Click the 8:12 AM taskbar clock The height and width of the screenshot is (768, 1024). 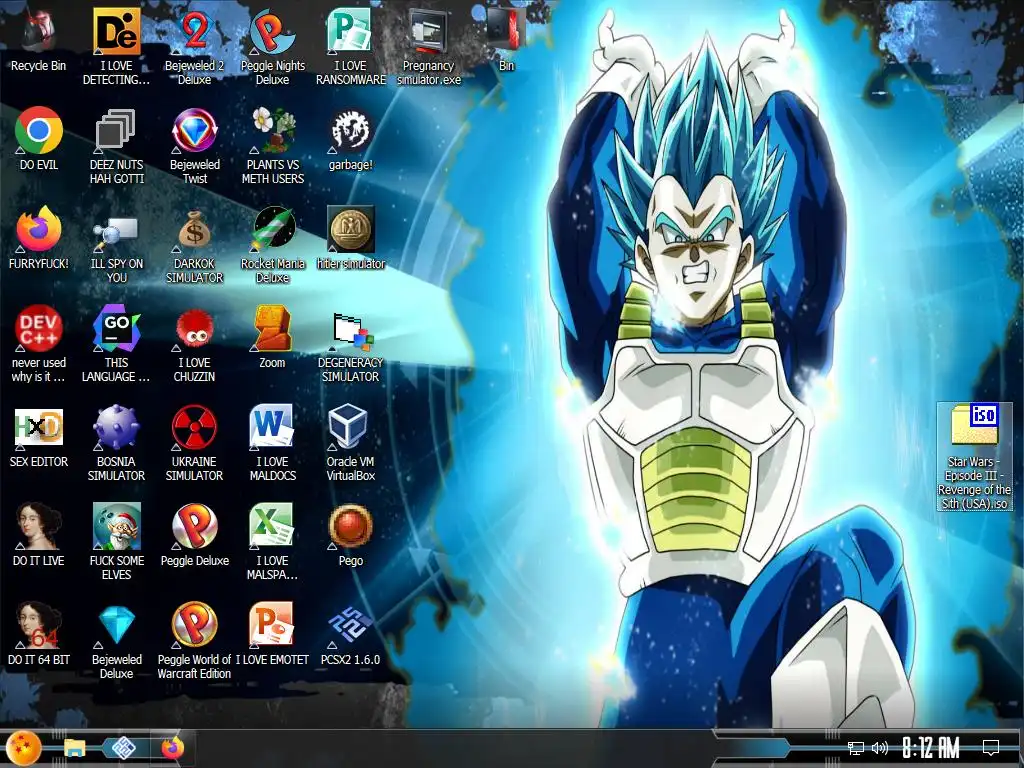[931, 748]
